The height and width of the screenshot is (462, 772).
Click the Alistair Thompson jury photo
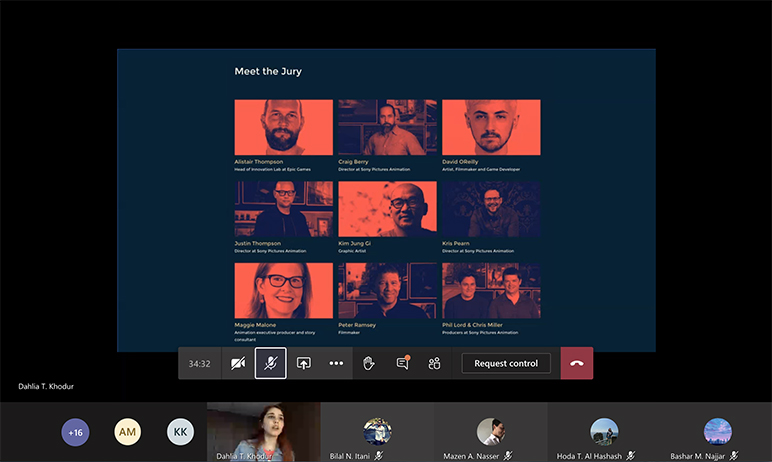pyautogui.click(x=284, y=127)
